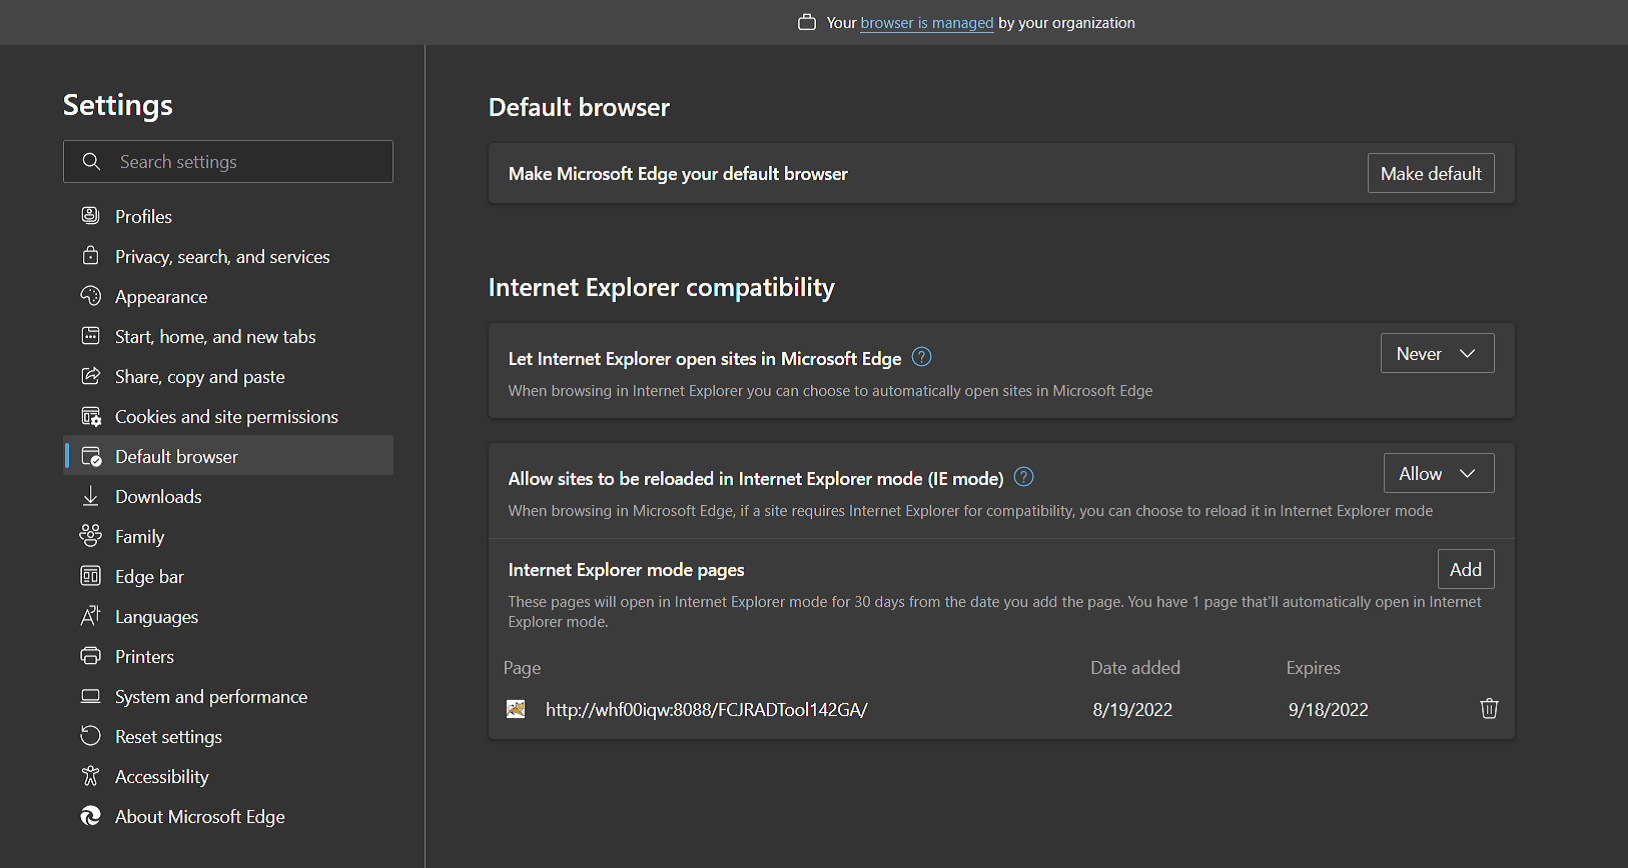Viewport: 1628px width, 868px height.
Task: Add an Internet Explorer mode page
Action: point(1465,569)
